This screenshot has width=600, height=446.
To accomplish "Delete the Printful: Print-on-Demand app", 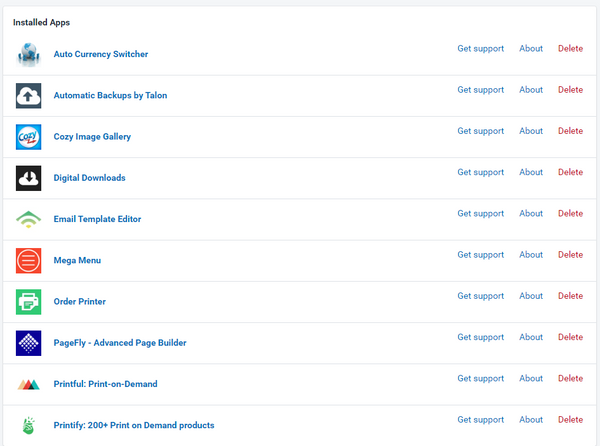I will click(x=570, y=378).
